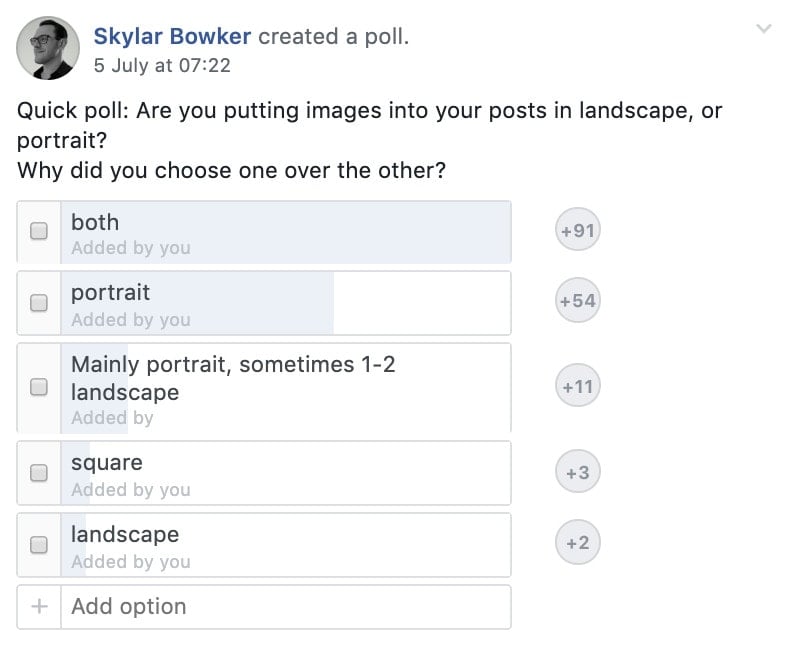Click the plus icon beside Add option
This screenshot has width=786, height=650.
tap(39, 606)
